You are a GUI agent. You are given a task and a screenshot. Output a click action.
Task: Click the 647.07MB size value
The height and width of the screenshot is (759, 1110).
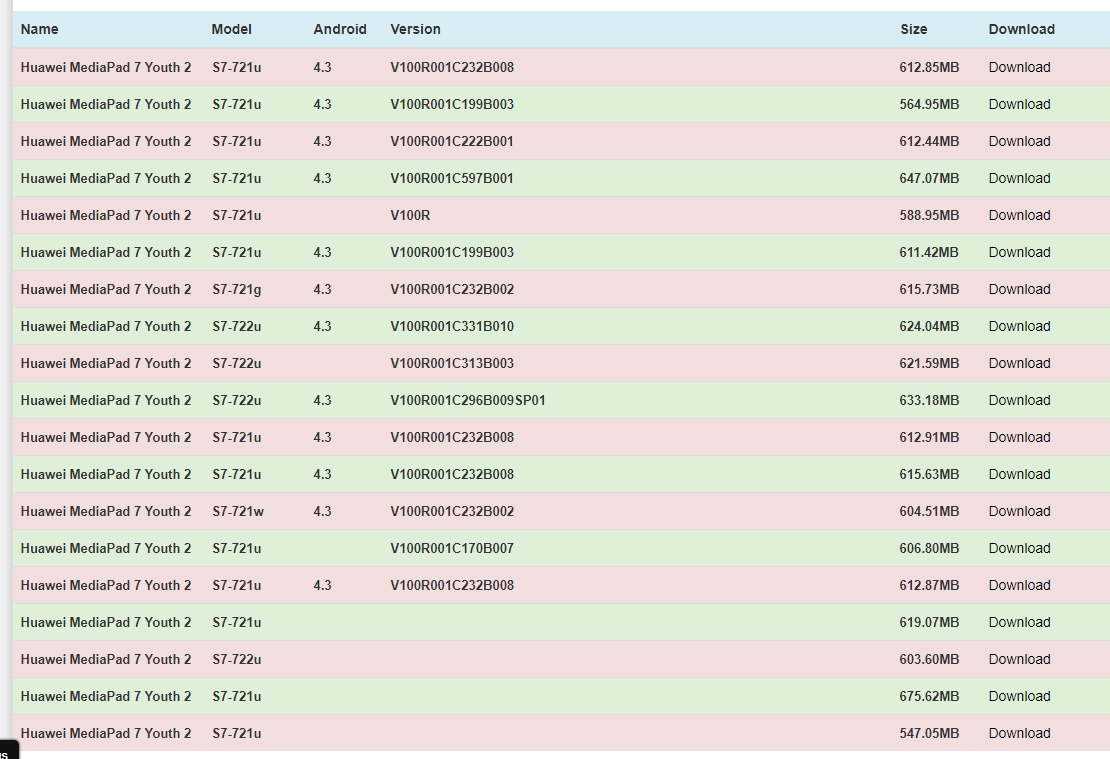point(929,178)
